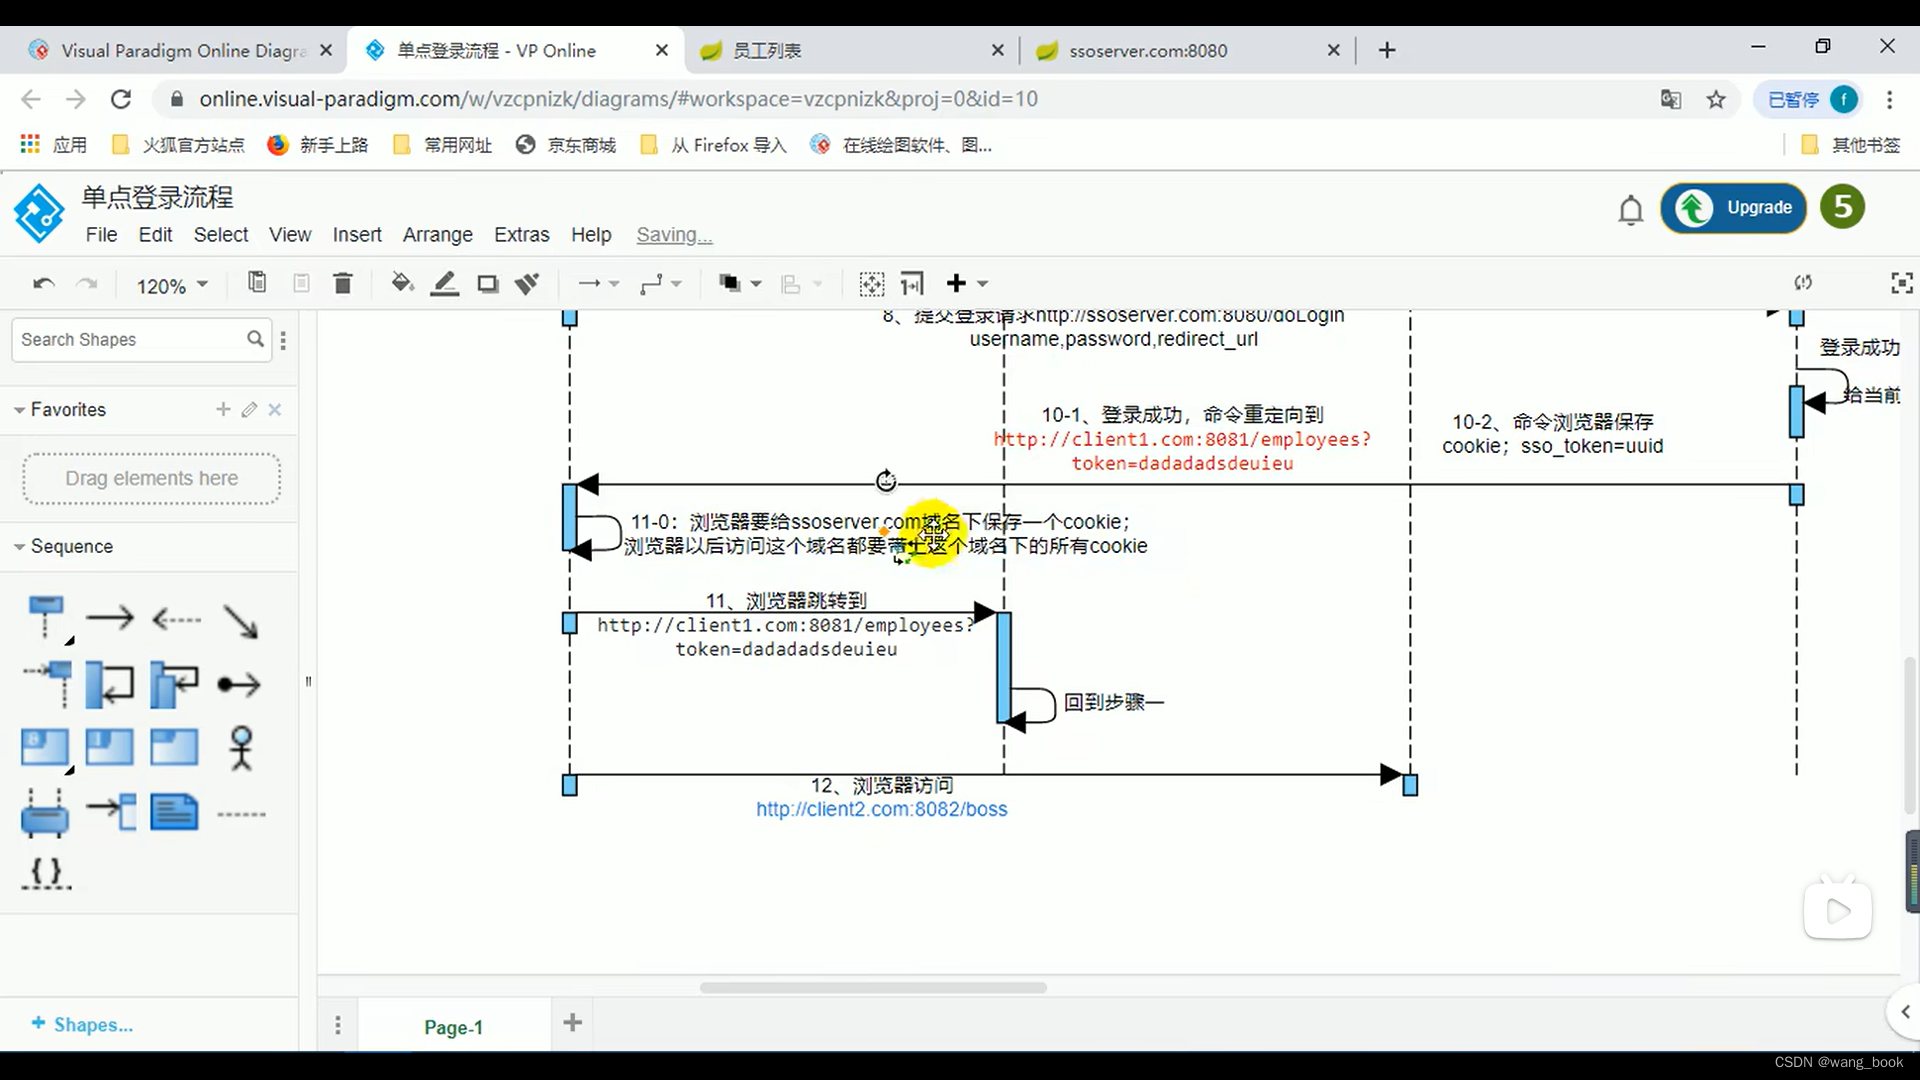The height and width of the screenshot is (1080, 1920).
Task: Select the diagonal message arrow shape
Action: [241, 621]
